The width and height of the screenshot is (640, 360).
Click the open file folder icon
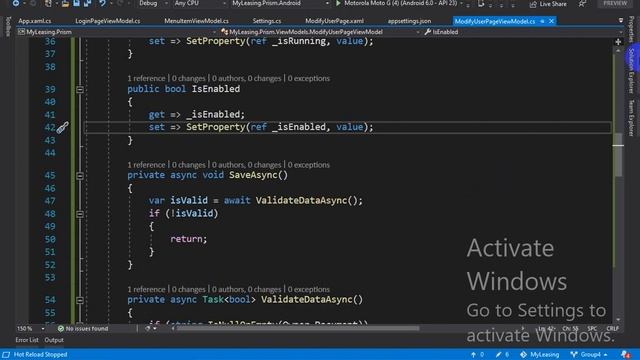click(x=65, y=3)
